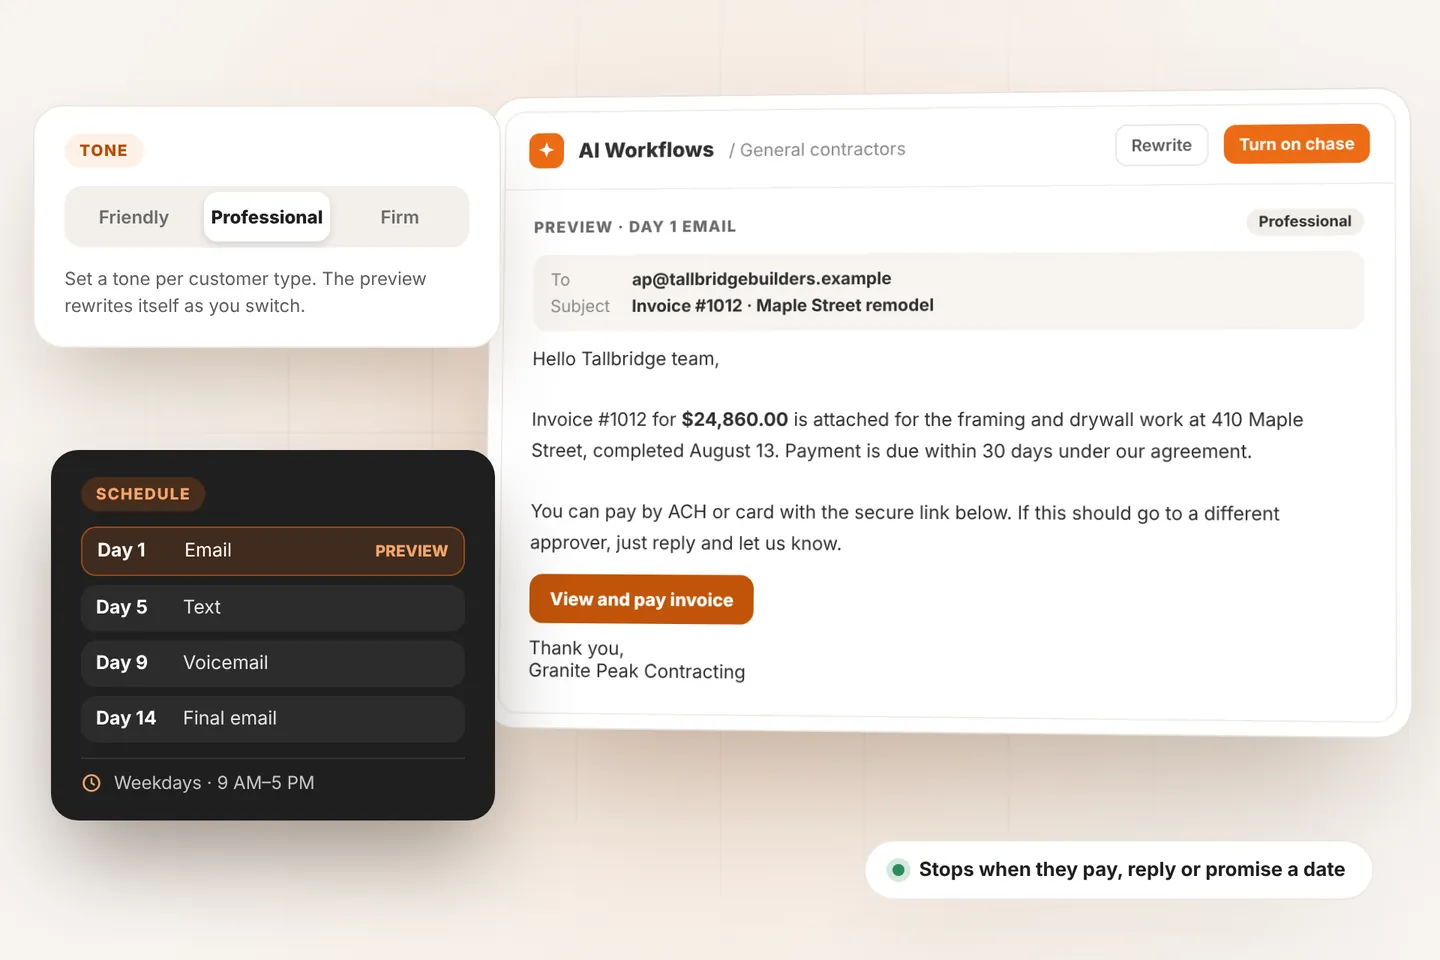Click the Set a tone per customer description
Screen dimensions: 1440x960
[246, 292]
